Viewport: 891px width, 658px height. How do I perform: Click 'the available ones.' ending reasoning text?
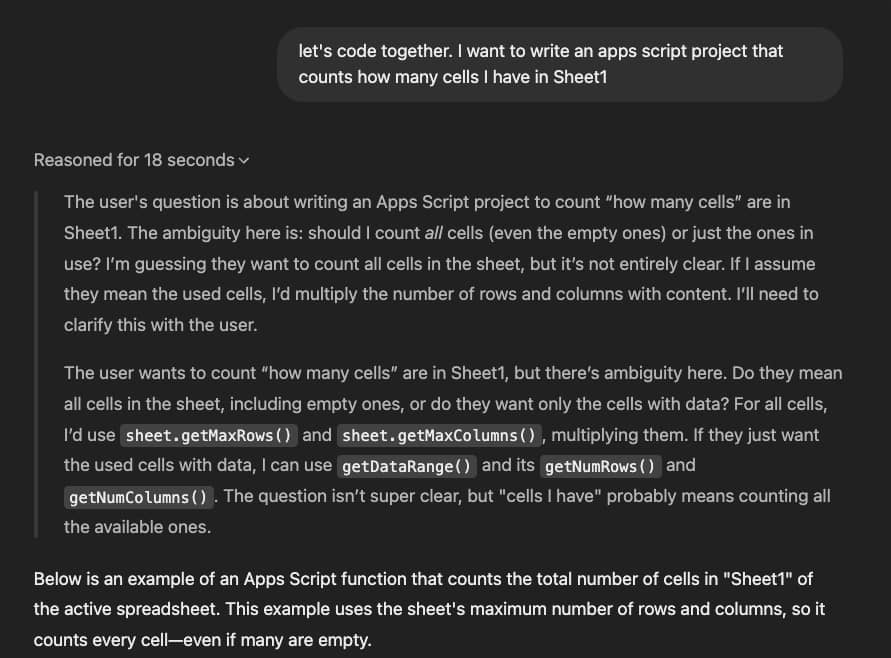tap(138, 526)
